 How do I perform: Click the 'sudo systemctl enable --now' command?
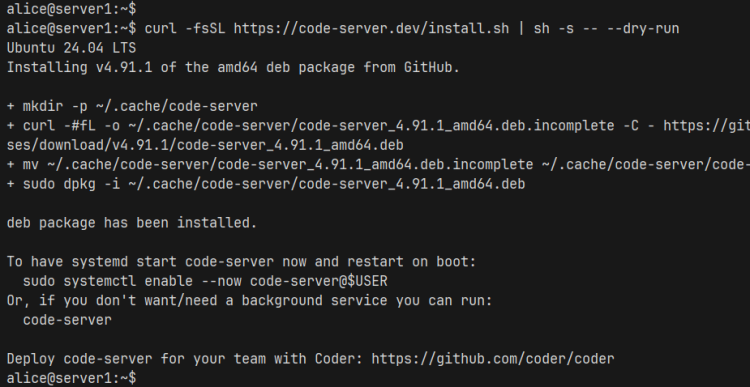point(205,281)
